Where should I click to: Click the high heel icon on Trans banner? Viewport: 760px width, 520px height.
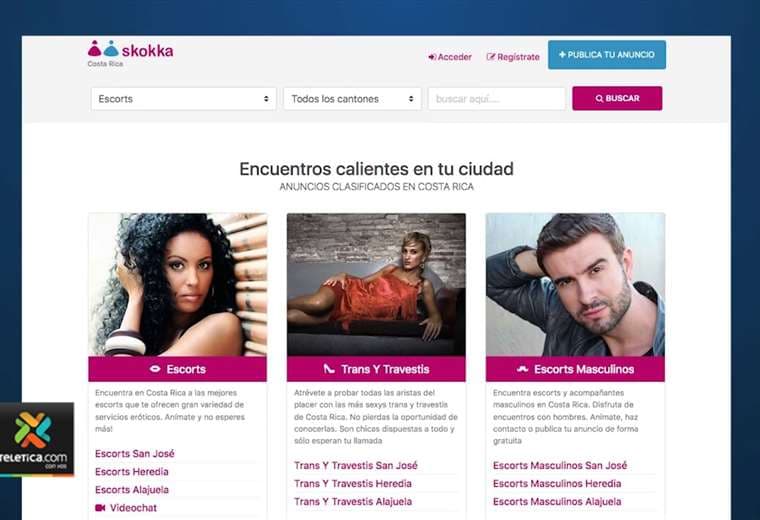[x=329, y=369]
